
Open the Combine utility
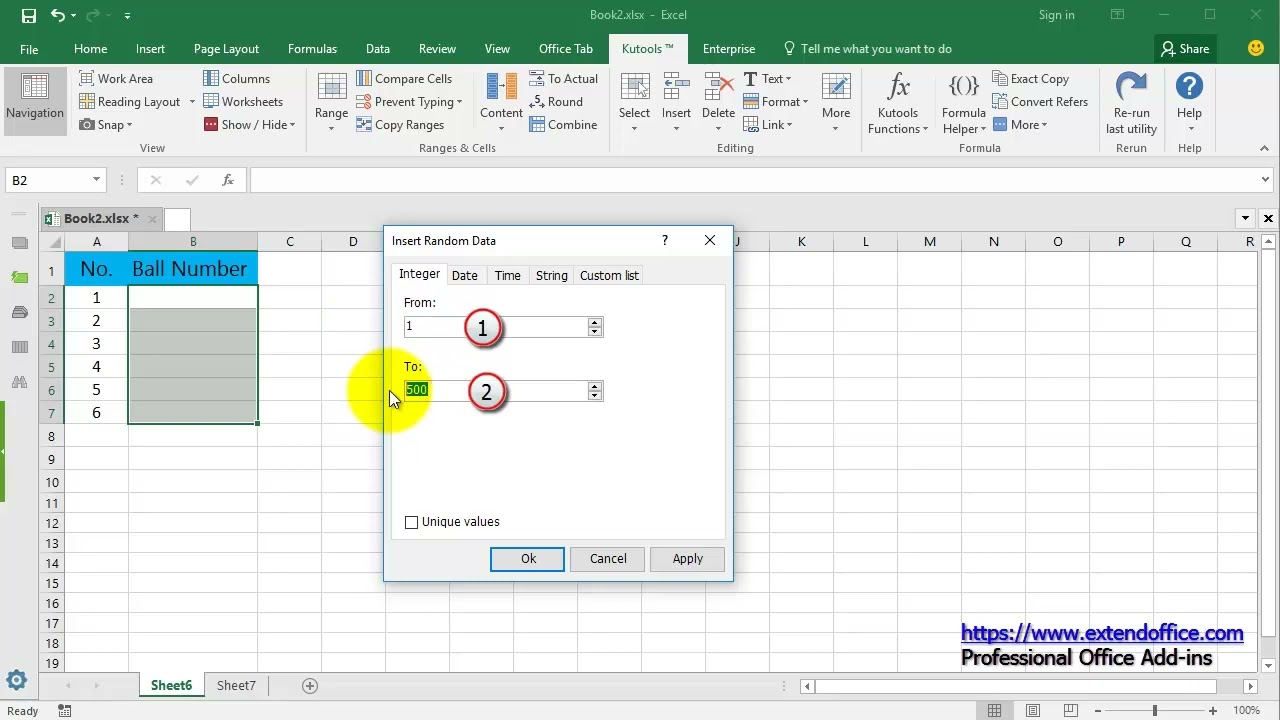pos(563,125)
